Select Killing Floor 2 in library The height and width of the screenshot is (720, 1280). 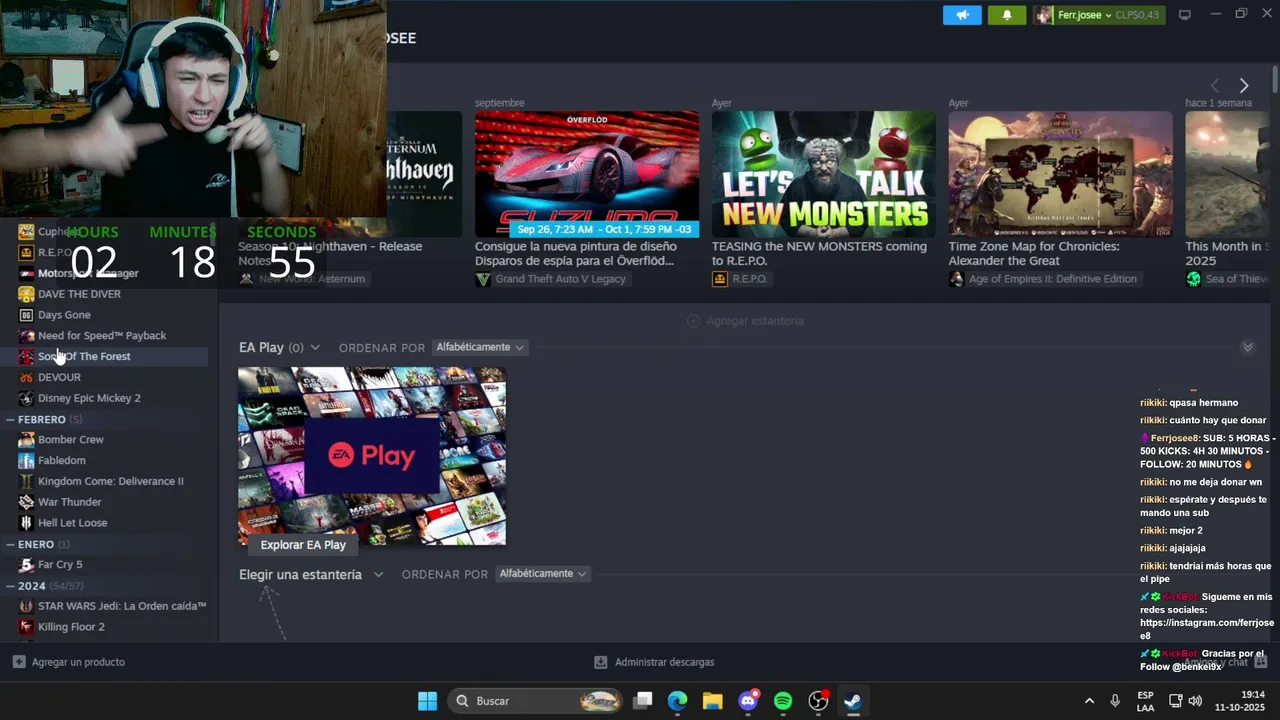pyautogui.click(x=71, y=627)
